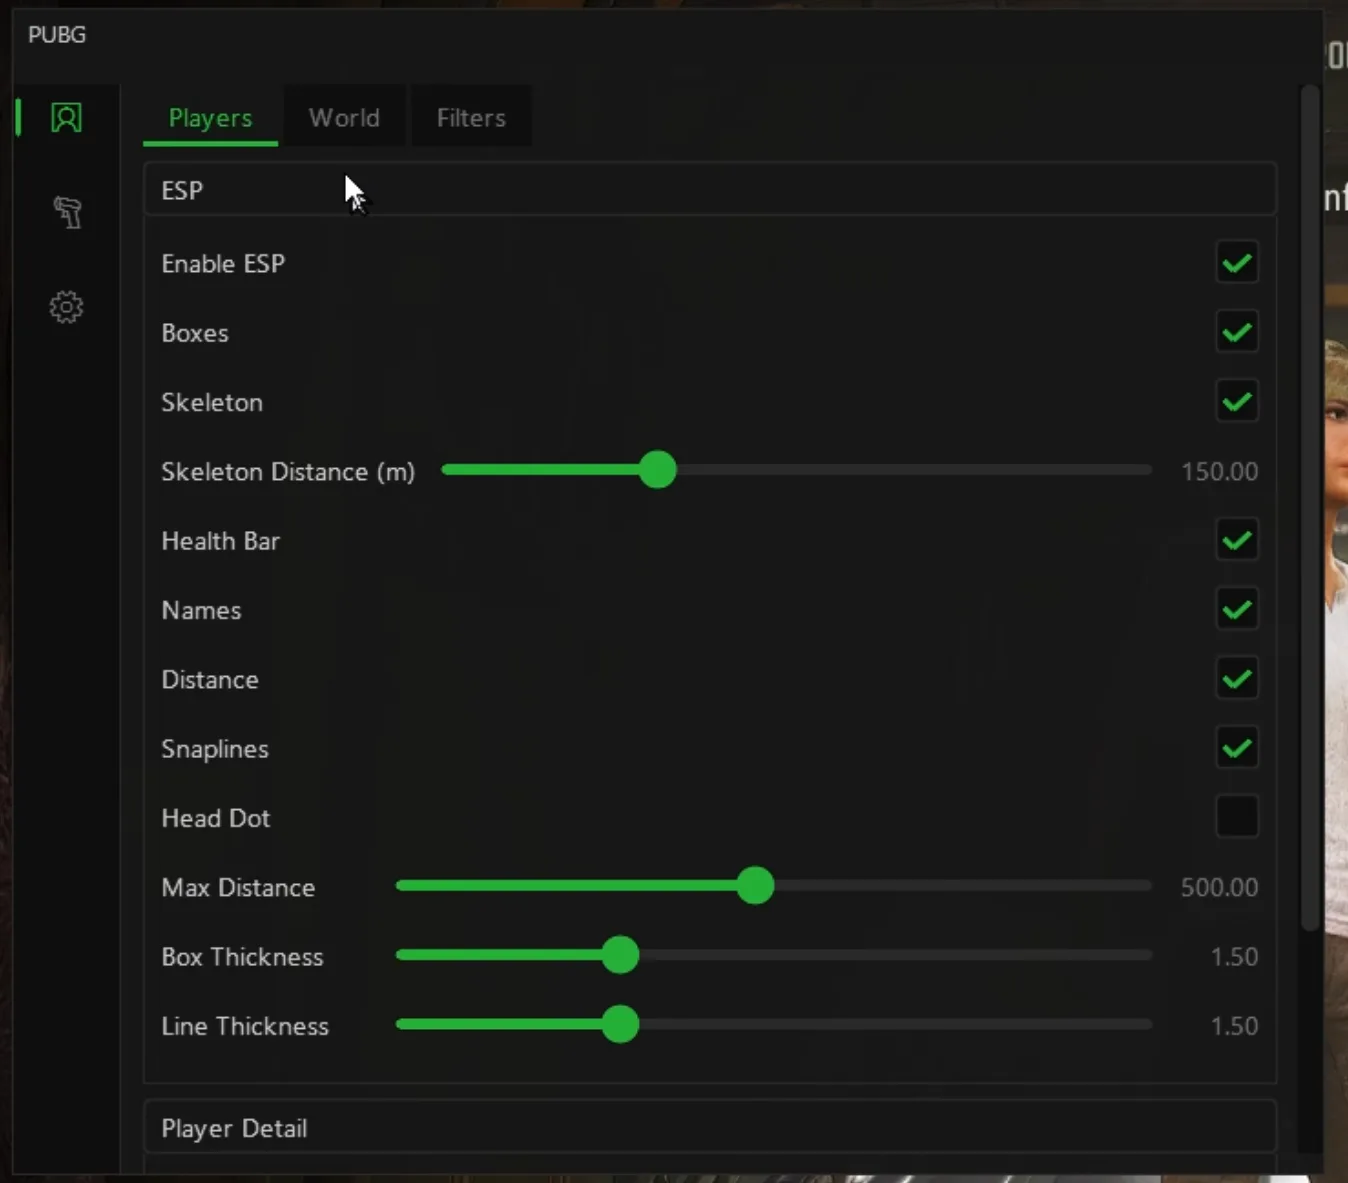The image size is (1348, 1183).
Task: Click the Line Thickness slider handle
Action: (620, 1024)
